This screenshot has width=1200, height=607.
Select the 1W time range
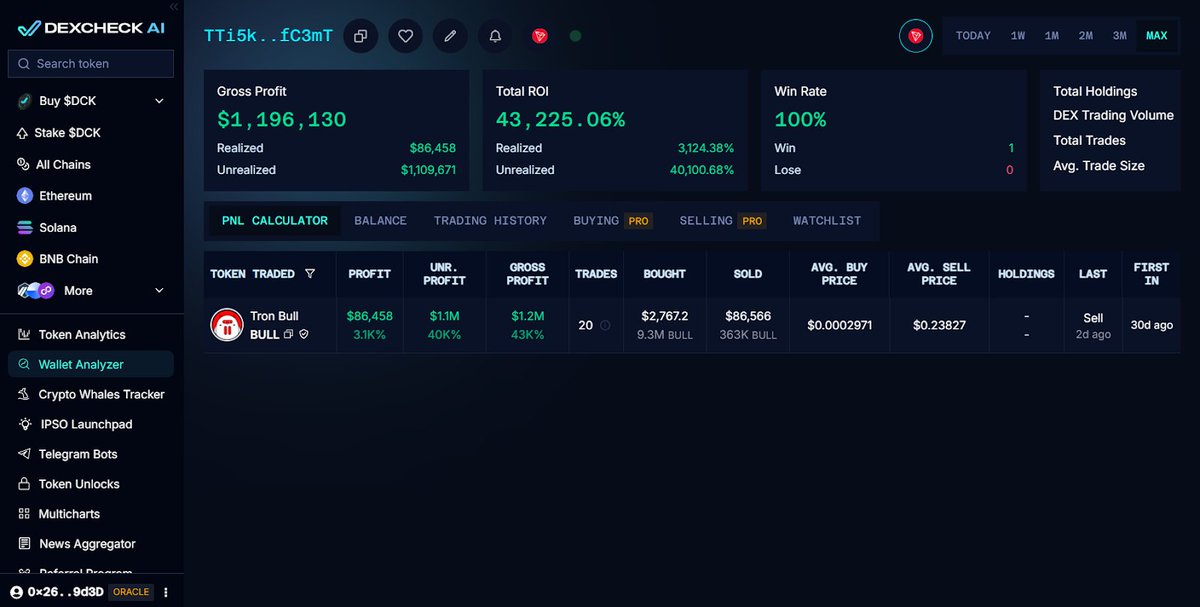tap(1018, 36)
